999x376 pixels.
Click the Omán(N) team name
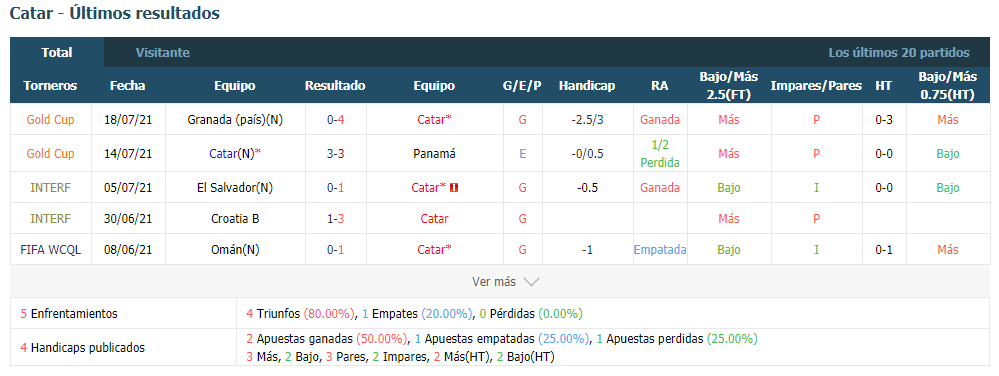tap(235, 250)
